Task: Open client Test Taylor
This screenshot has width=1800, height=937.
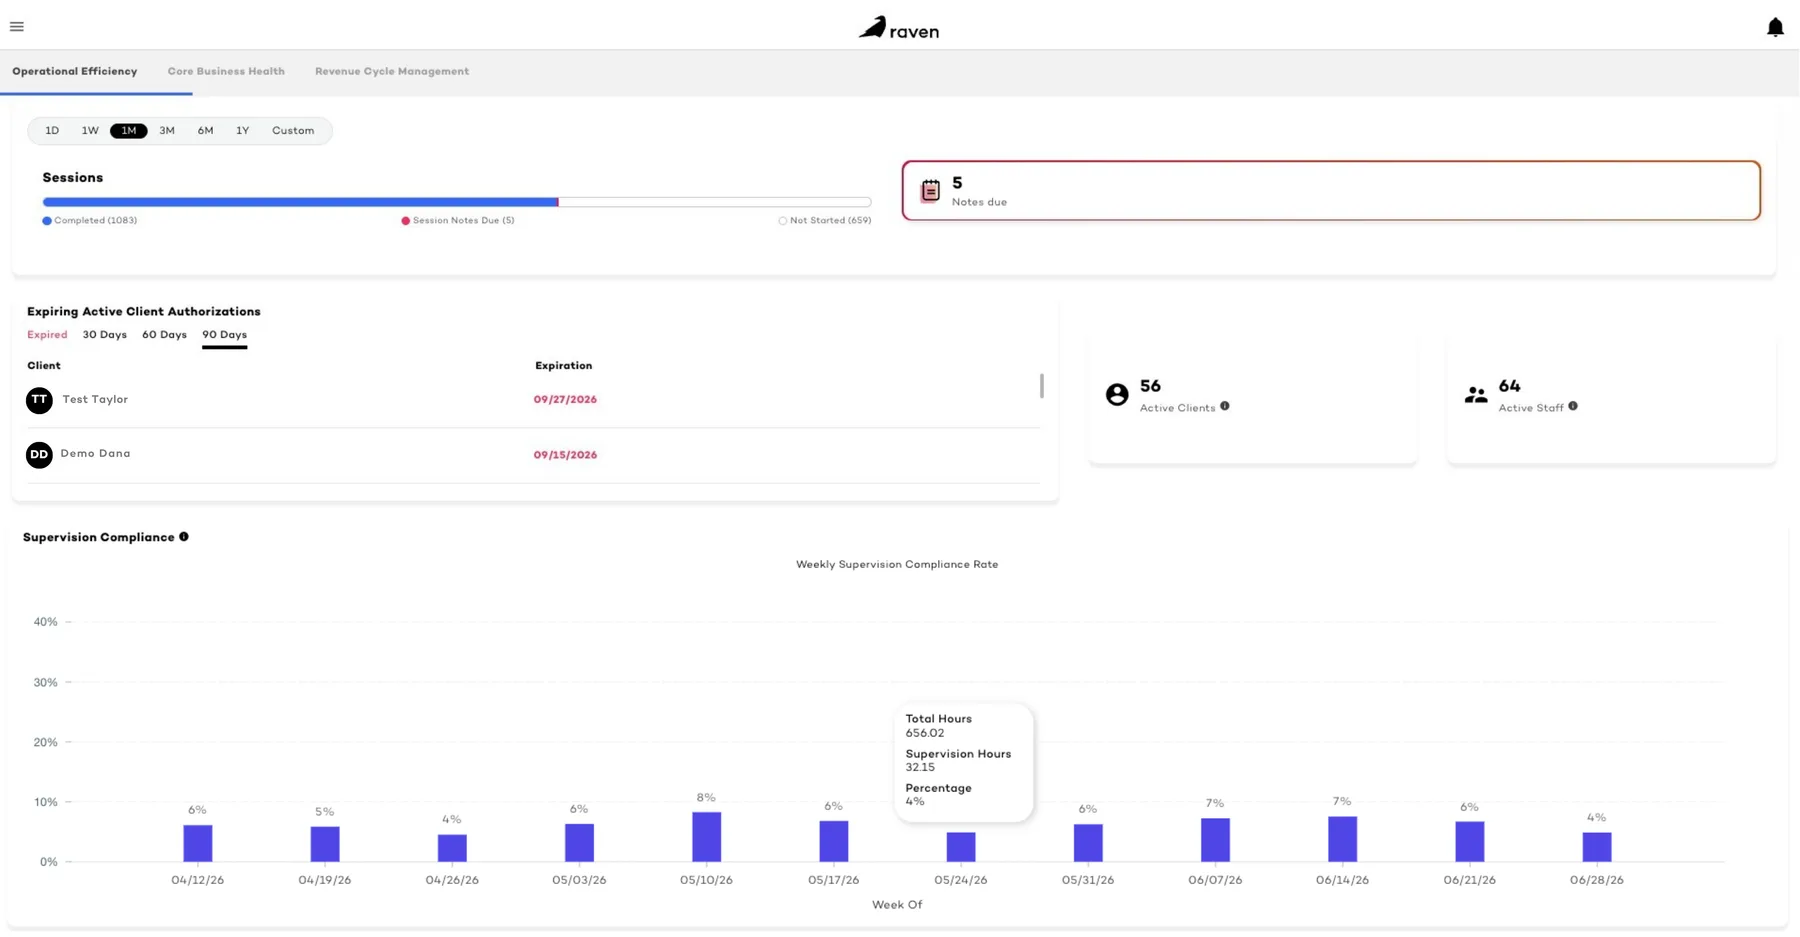Action: click(x=95, y=400)
